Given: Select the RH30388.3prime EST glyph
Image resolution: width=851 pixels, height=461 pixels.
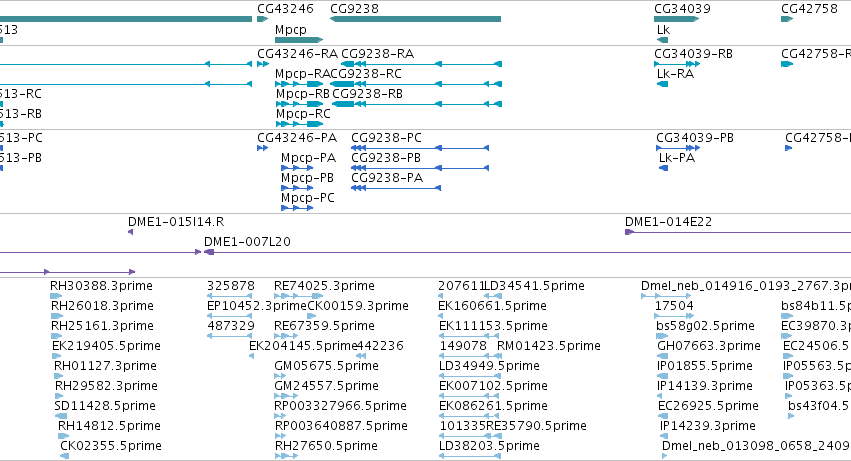Looking at the screenshot, I should coord(56,296).
